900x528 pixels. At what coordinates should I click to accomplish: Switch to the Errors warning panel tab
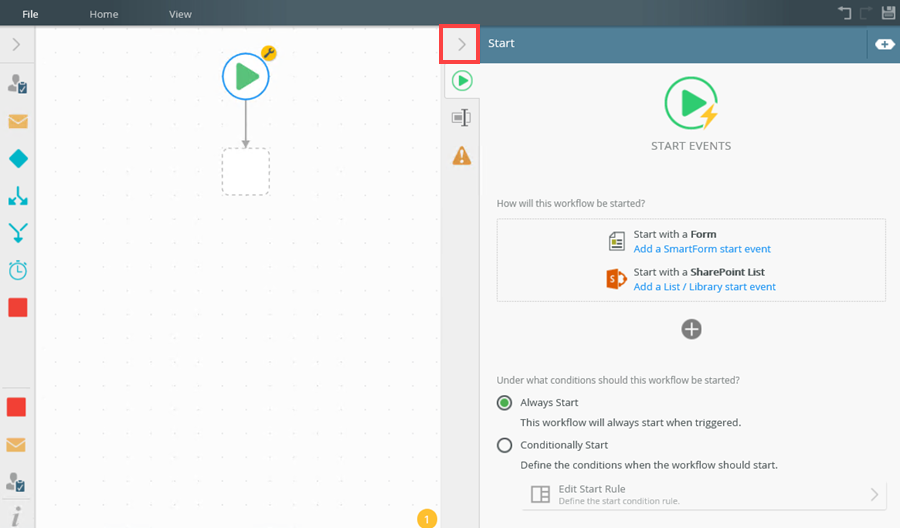click(x=461, y=156)
